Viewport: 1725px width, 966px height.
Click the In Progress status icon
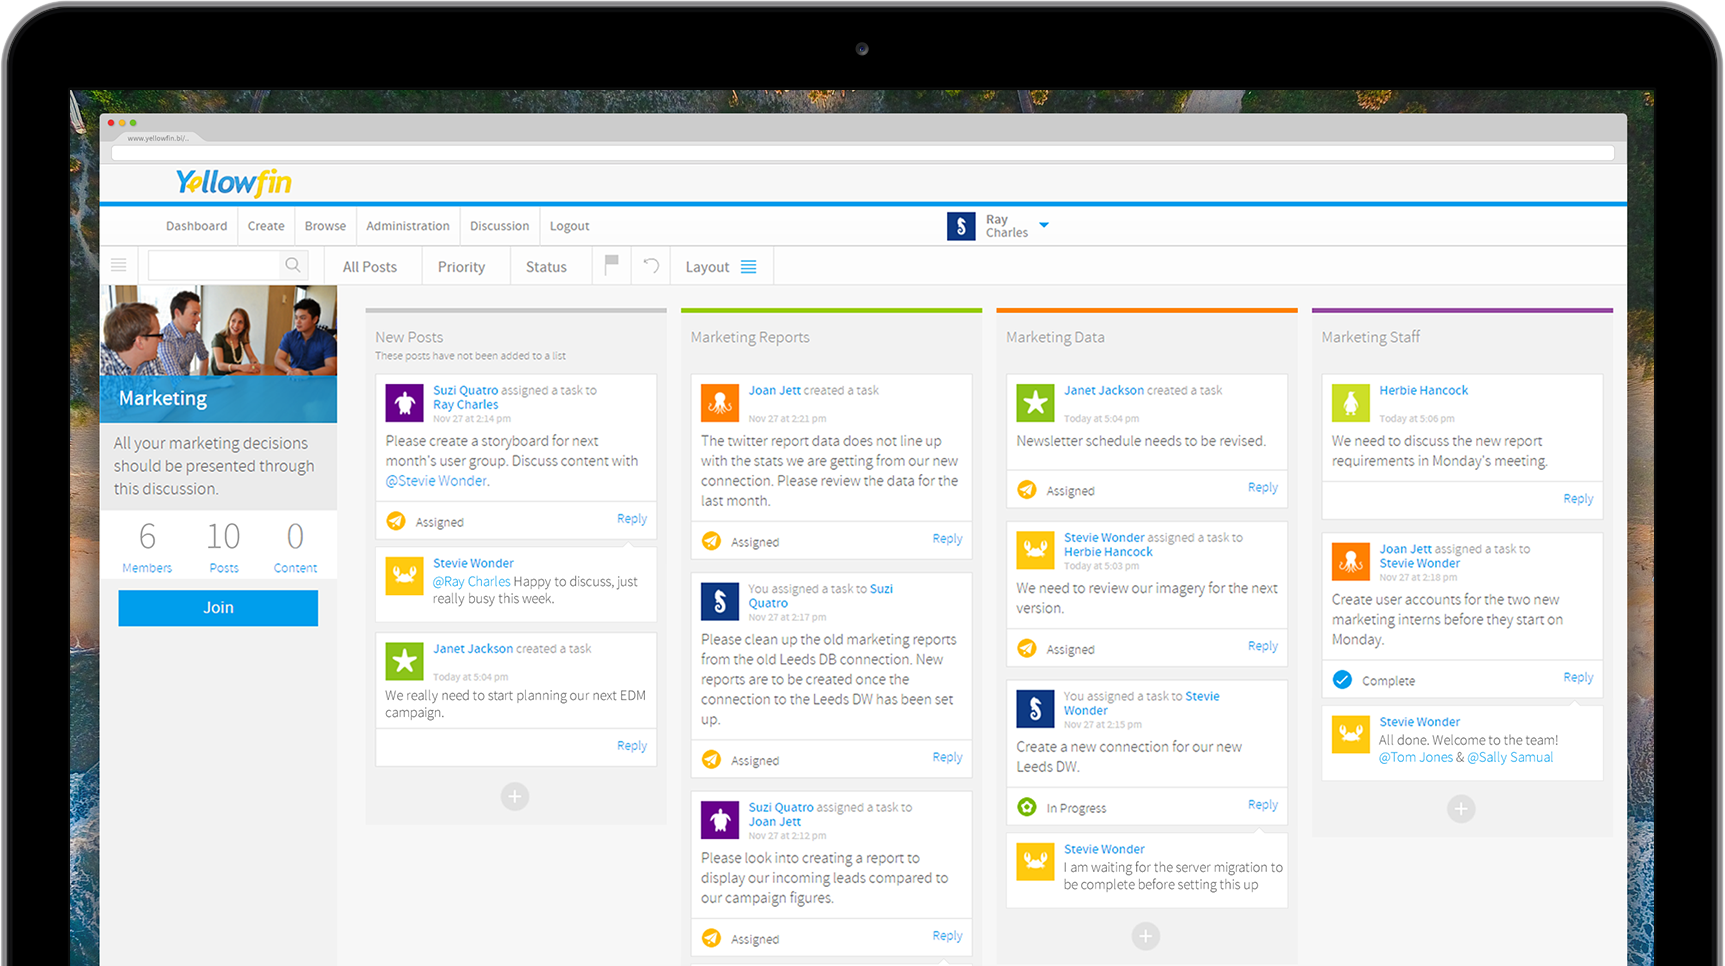[x=1027, y=807]
